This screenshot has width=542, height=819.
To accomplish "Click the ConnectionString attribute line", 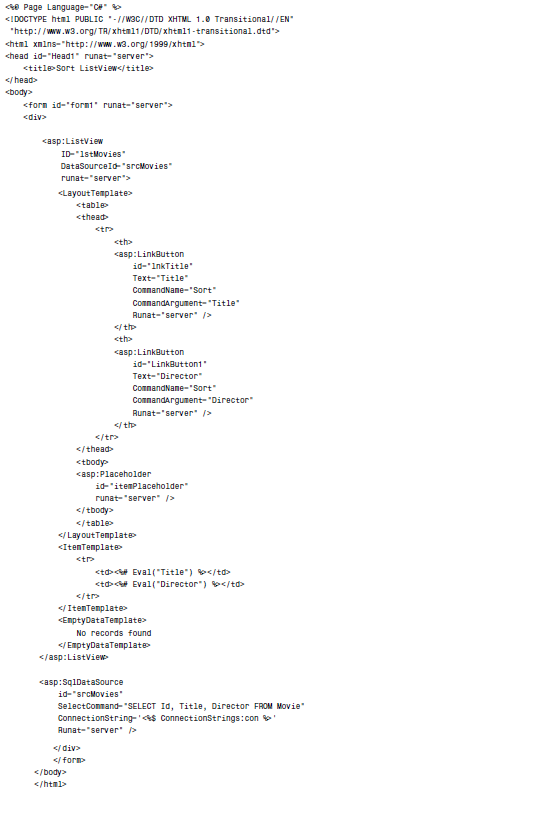I will click(x=167, y=718).
